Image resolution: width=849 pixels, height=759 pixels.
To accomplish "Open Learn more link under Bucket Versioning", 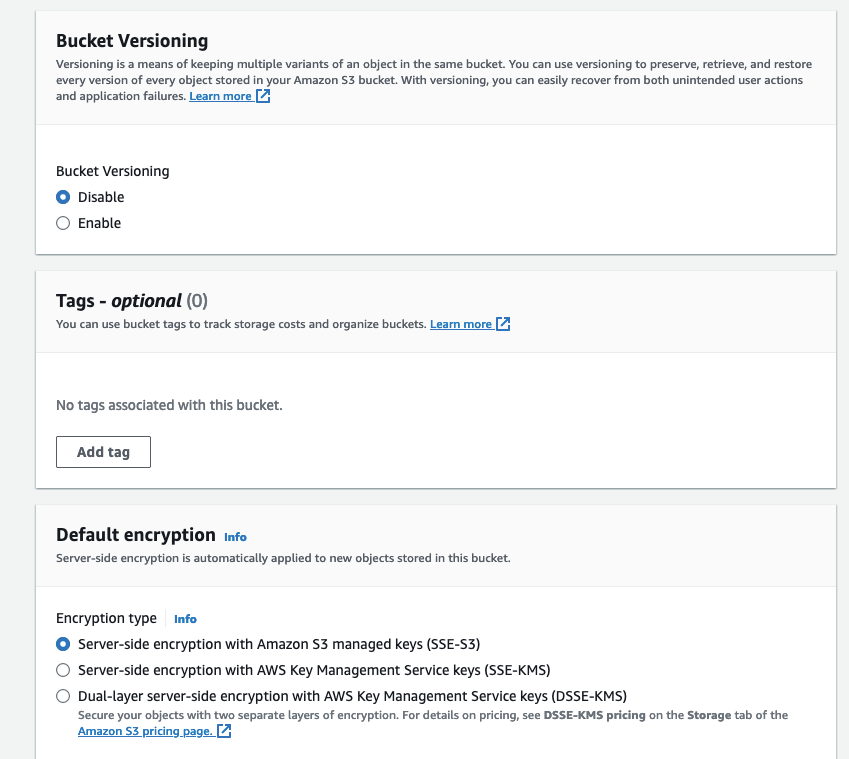I will click(220, 96).
